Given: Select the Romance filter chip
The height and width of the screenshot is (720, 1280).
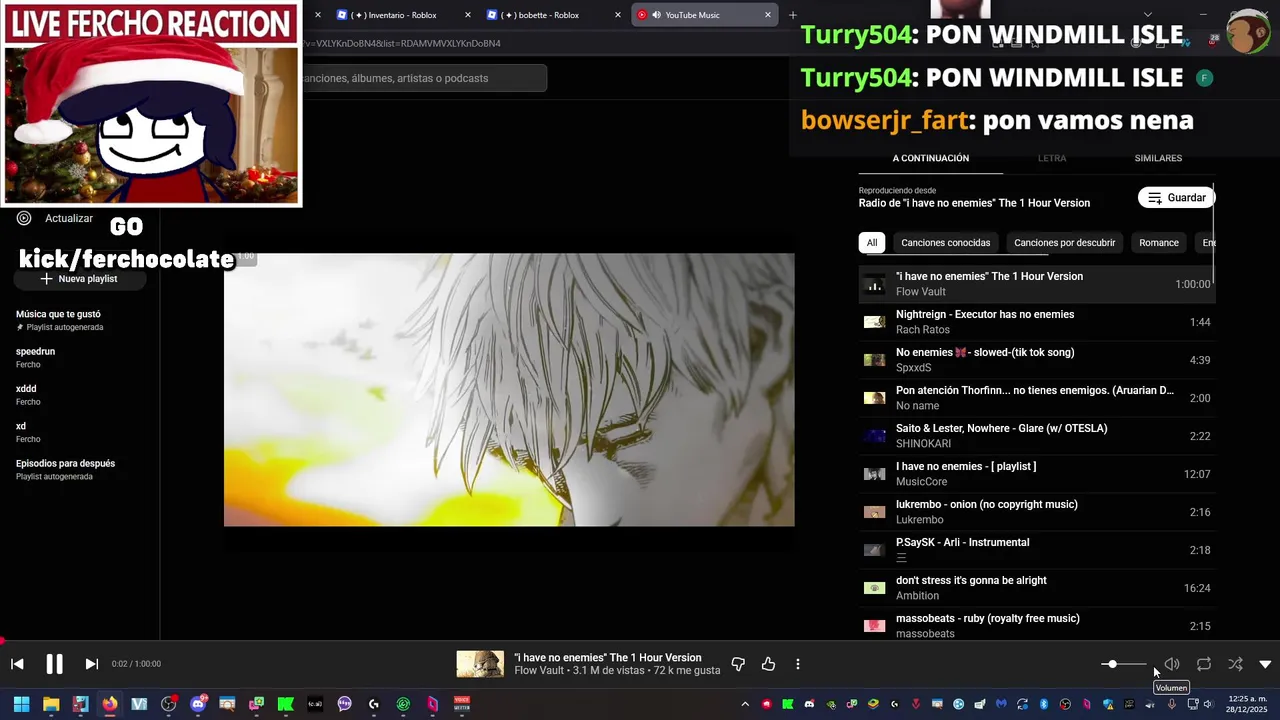Looking at the screenshot, I should (x=1158, y=243).
